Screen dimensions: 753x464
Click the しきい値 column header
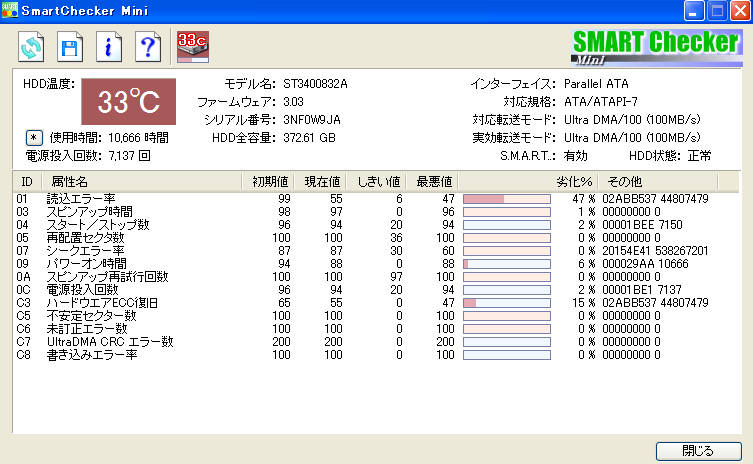coord(378,181)
